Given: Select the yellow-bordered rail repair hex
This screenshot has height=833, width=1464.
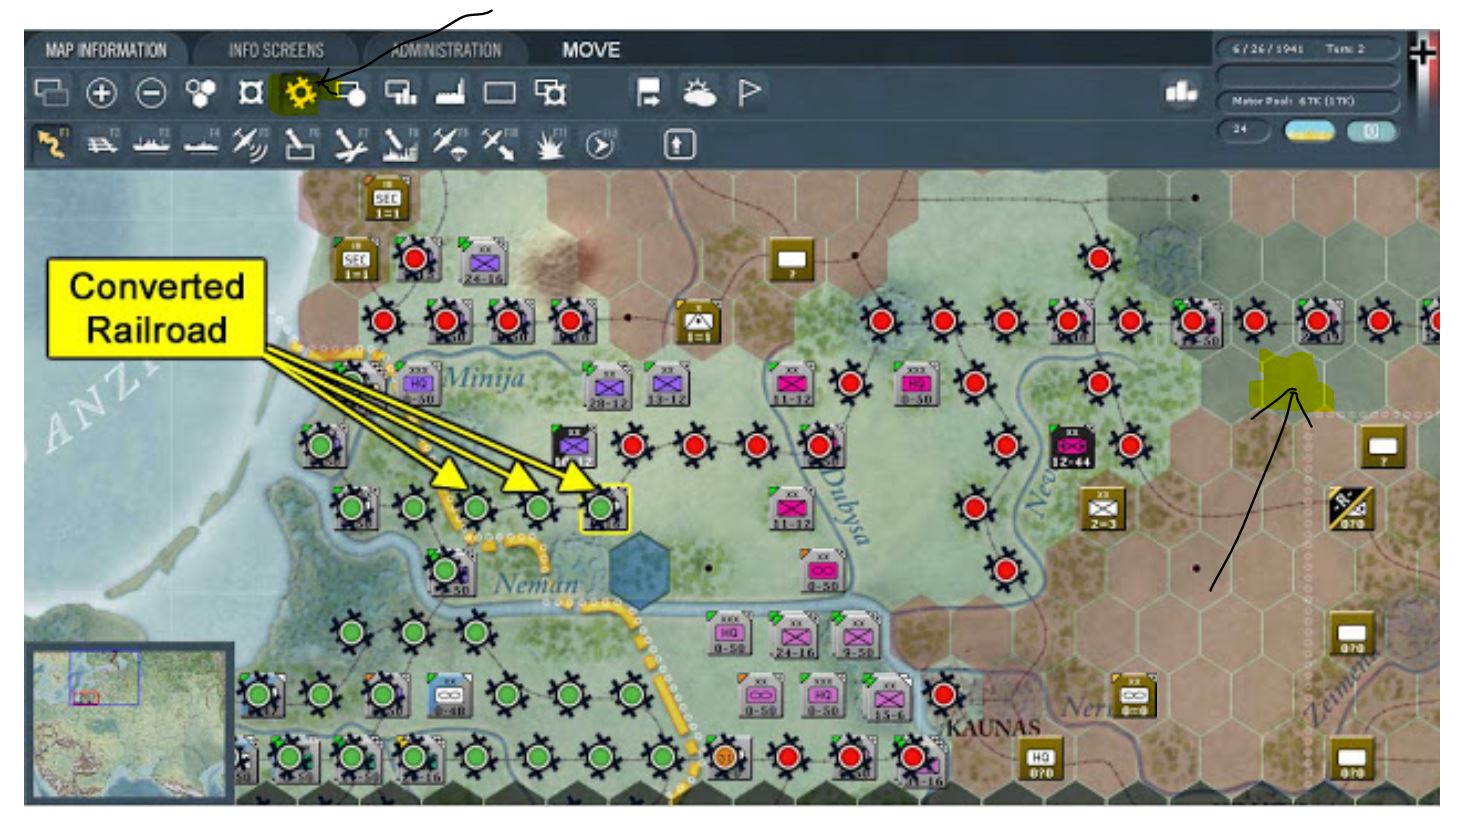Looking at the screenshot, I should coord(605,509).
